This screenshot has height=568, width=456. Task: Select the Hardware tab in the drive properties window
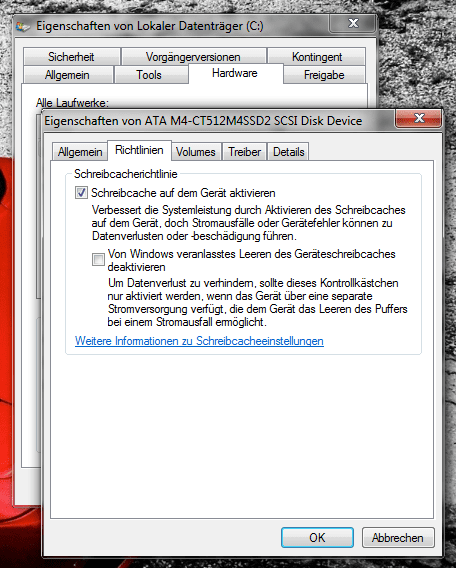click(x=235, y=73)
